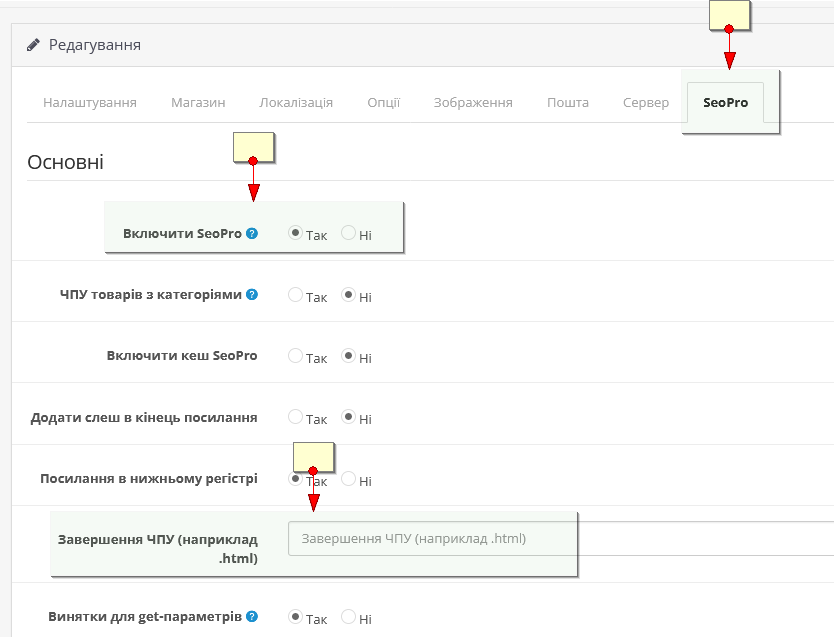This screenshot has width=834, height=637.
Task: Enable Включити кеш SeoPro with Так
Action: (x=295, y=356)
